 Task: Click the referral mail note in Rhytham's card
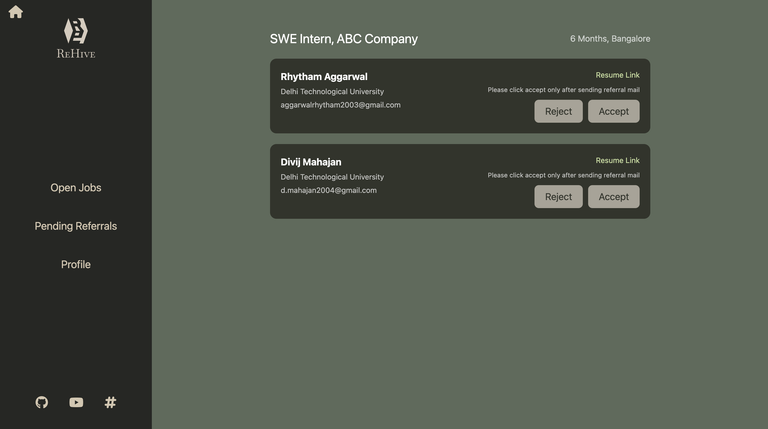[x=564, y=90]
